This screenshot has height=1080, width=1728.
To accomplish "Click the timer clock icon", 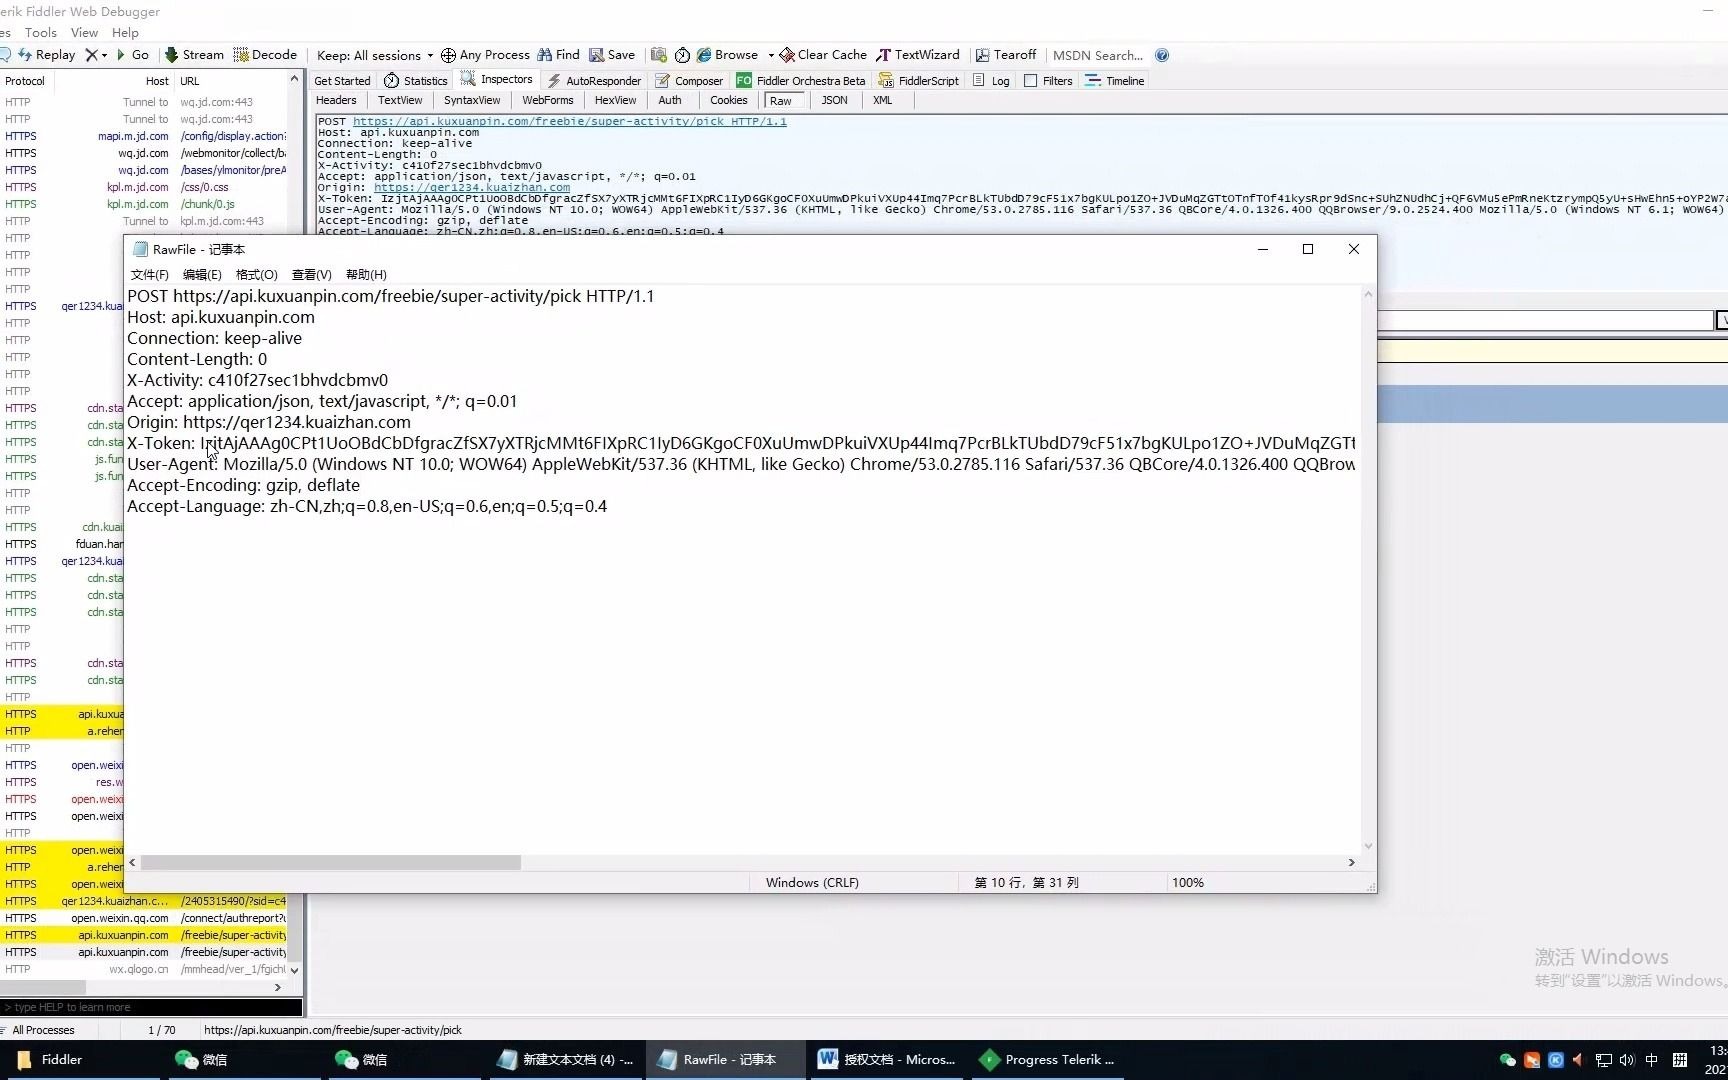I will click(682, 55).
